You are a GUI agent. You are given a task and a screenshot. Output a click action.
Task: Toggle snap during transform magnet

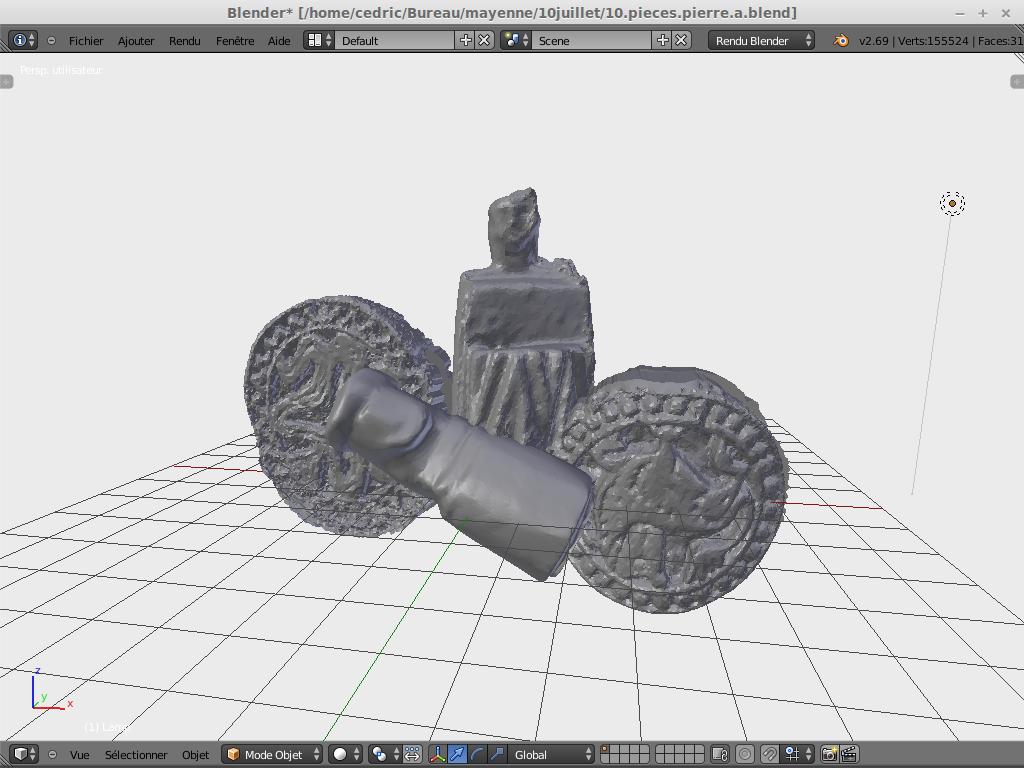point(769,754)
